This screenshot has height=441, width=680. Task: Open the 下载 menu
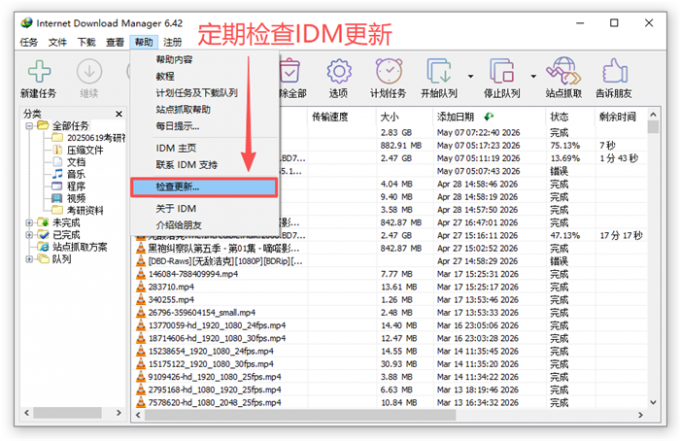click(x=86, y=42)
